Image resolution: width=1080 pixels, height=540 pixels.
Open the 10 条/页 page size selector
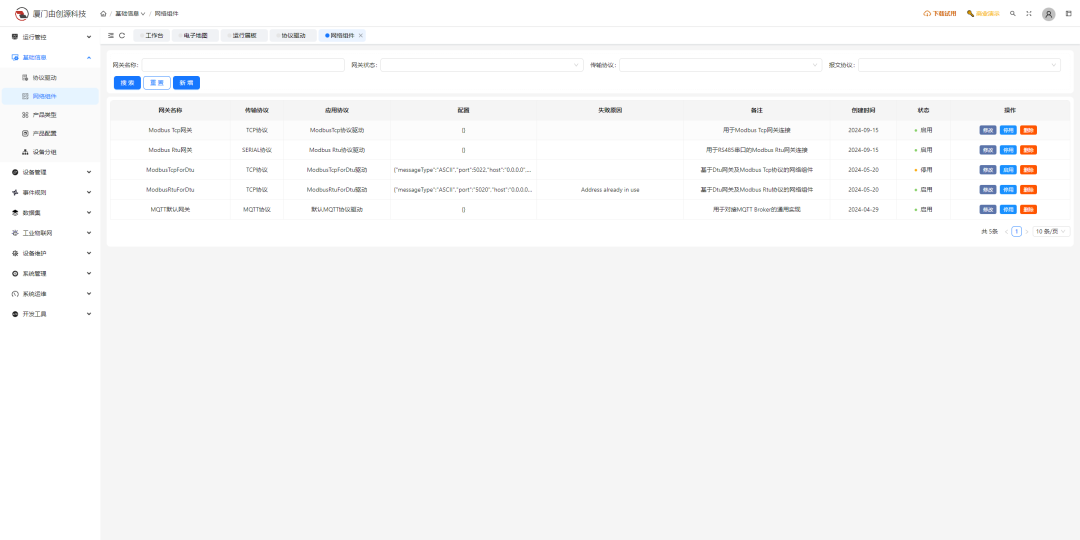1051,231
